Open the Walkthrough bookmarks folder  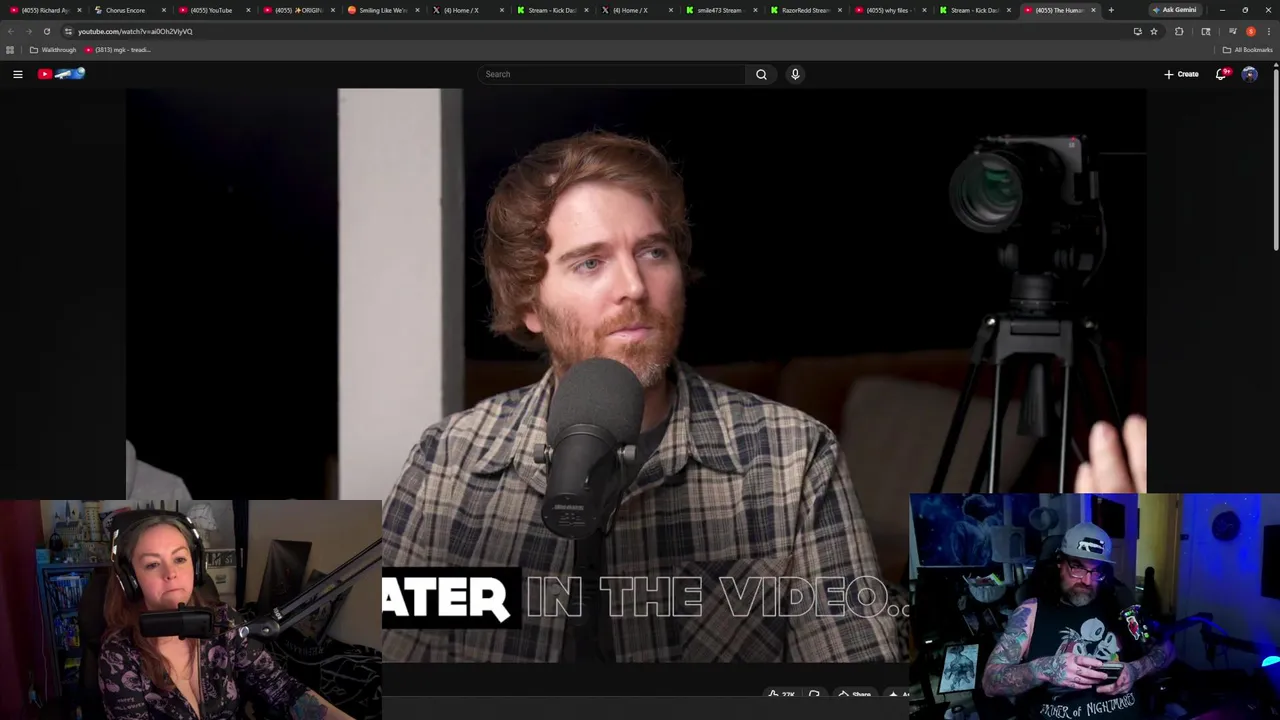coord(53,50)
